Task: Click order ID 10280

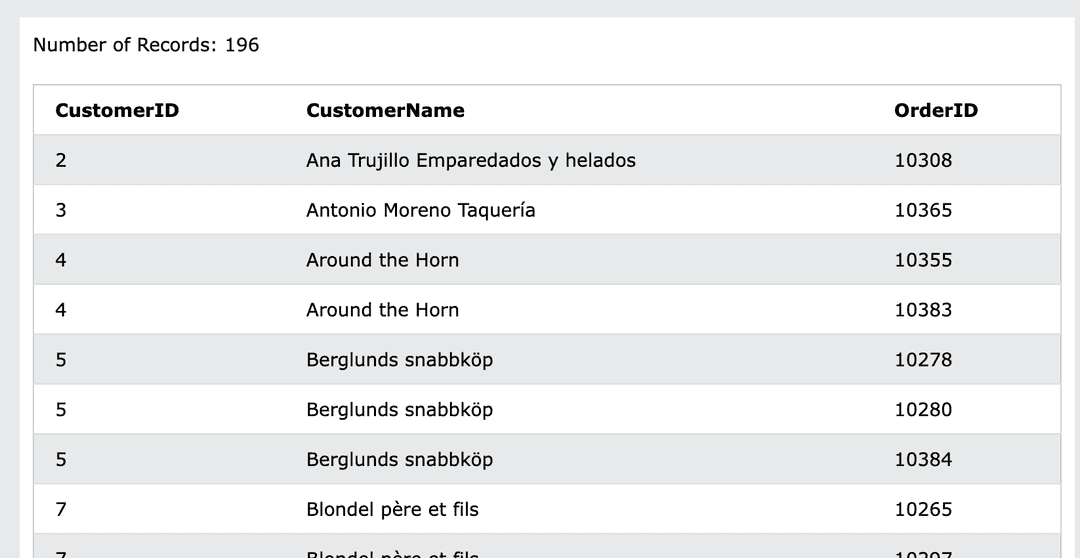Action: (x=923, y=410)
